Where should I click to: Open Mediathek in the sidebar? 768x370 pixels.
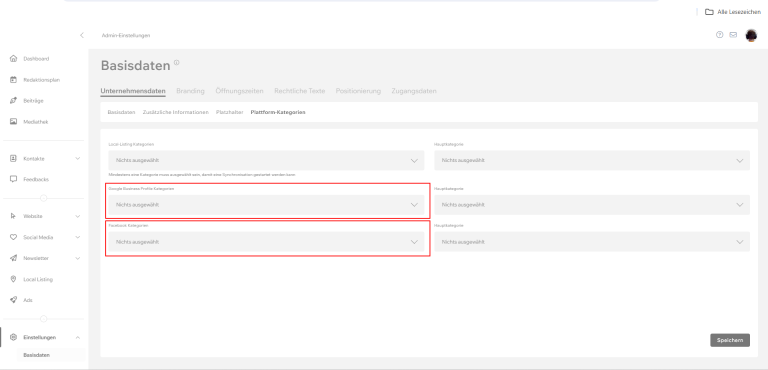(x=36, y=122)
